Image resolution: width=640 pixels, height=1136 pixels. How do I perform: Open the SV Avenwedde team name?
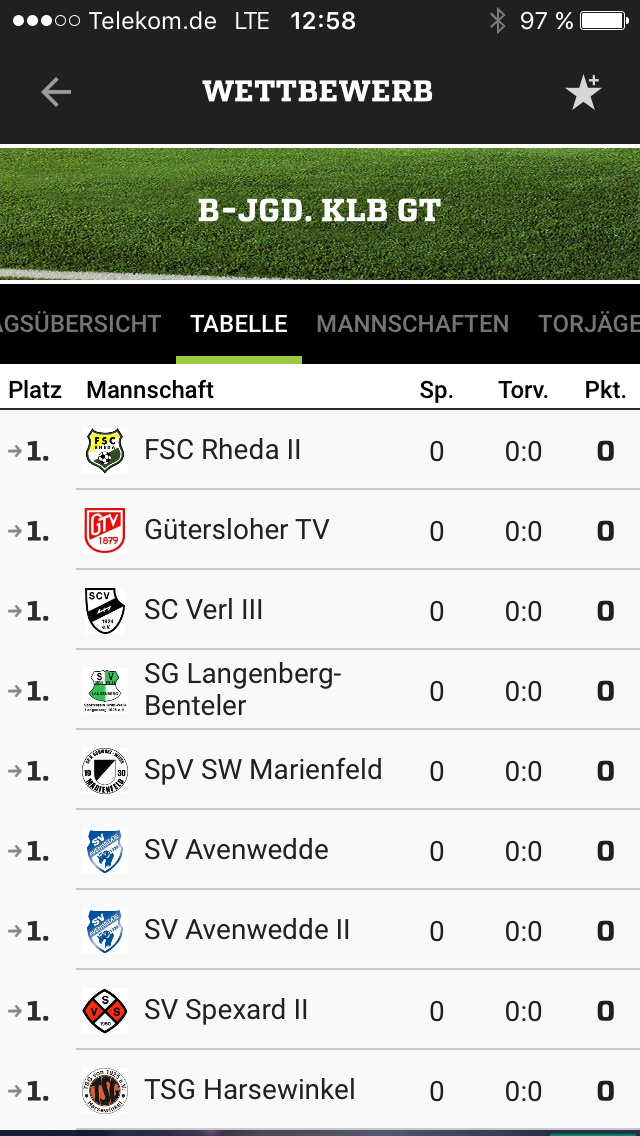[x=236, y=850]
